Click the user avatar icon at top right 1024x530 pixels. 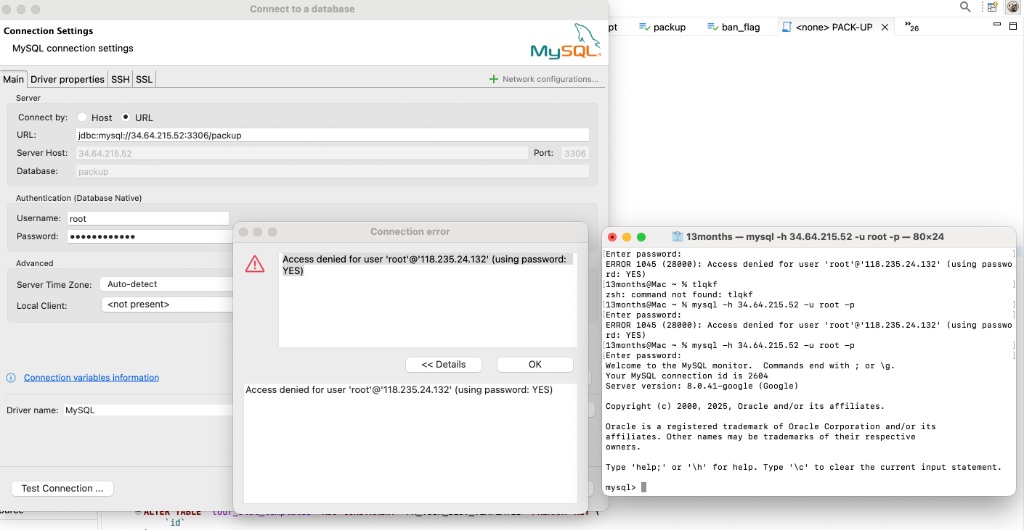click(x=1012, y=7)
